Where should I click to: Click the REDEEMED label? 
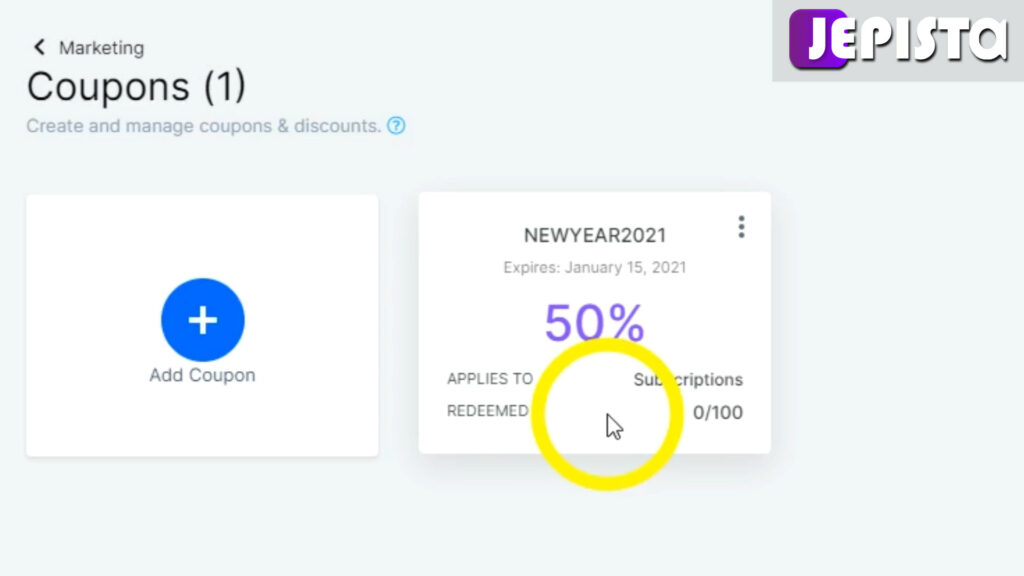pos(488,411)
